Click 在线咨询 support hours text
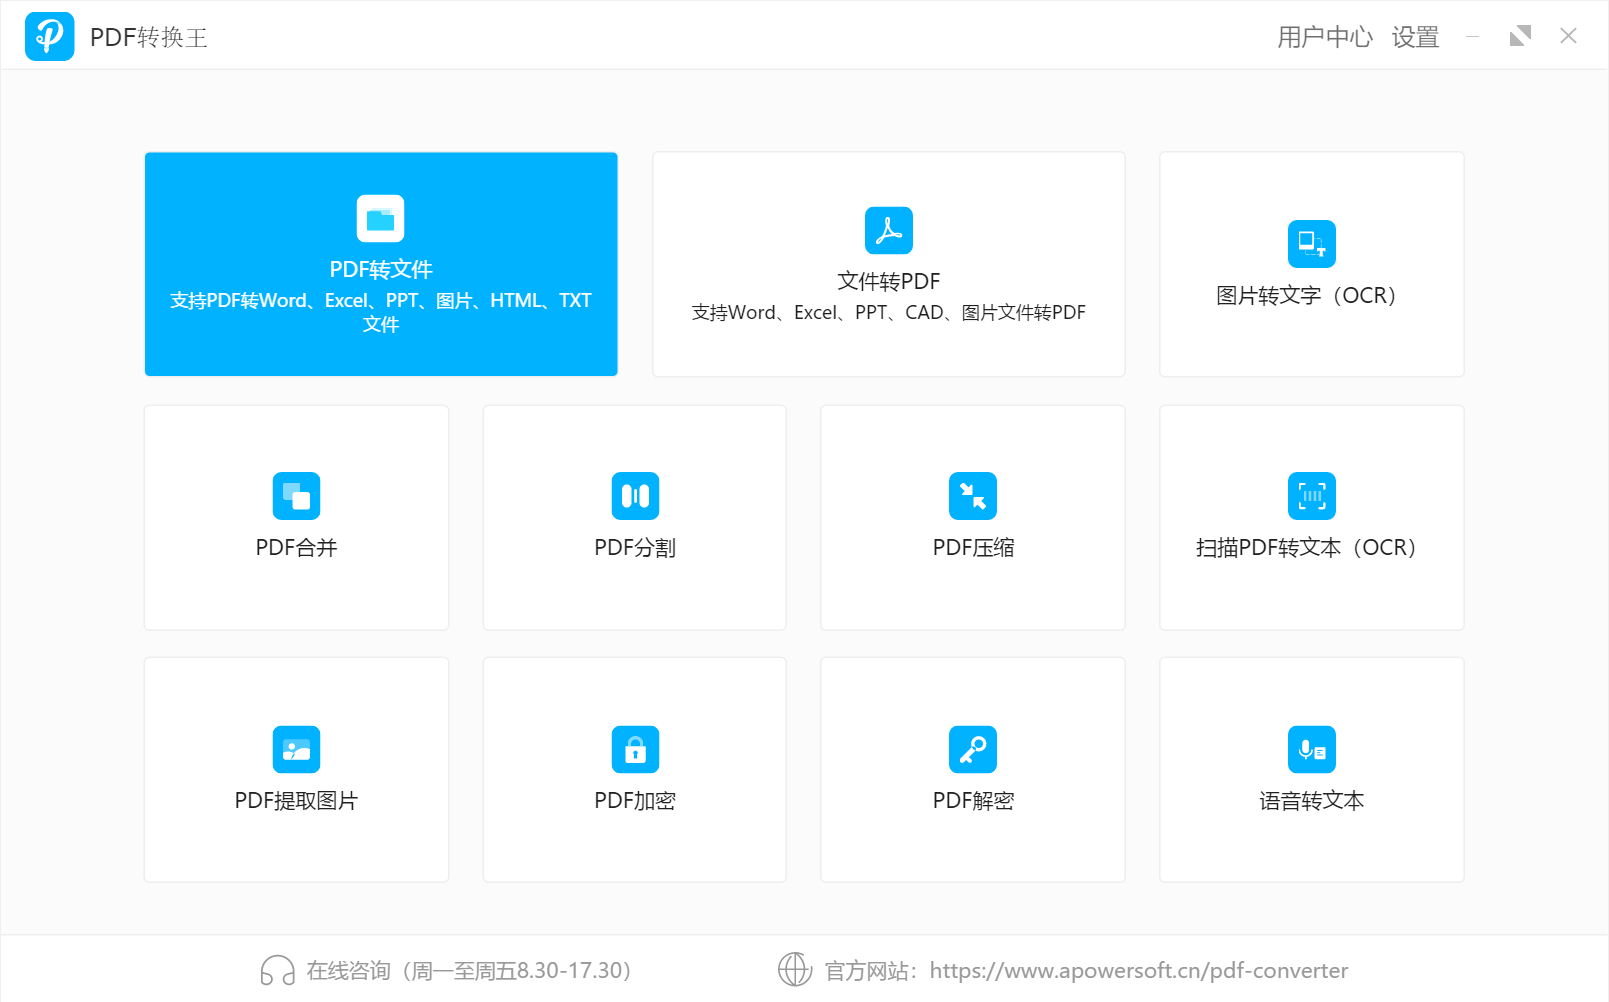The image size is (1609, 1002). click(469, 970)
